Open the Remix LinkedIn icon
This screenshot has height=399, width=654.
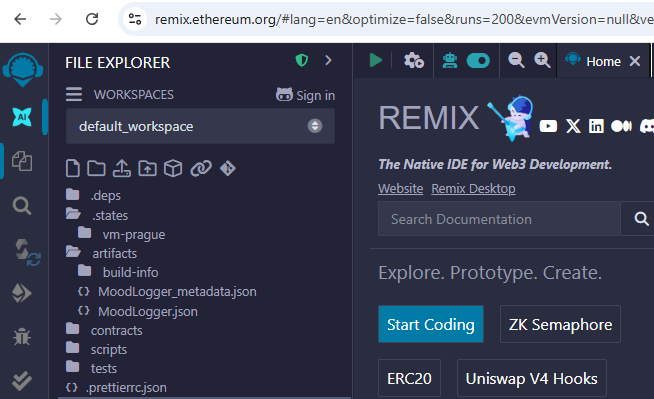pos(596,126)
